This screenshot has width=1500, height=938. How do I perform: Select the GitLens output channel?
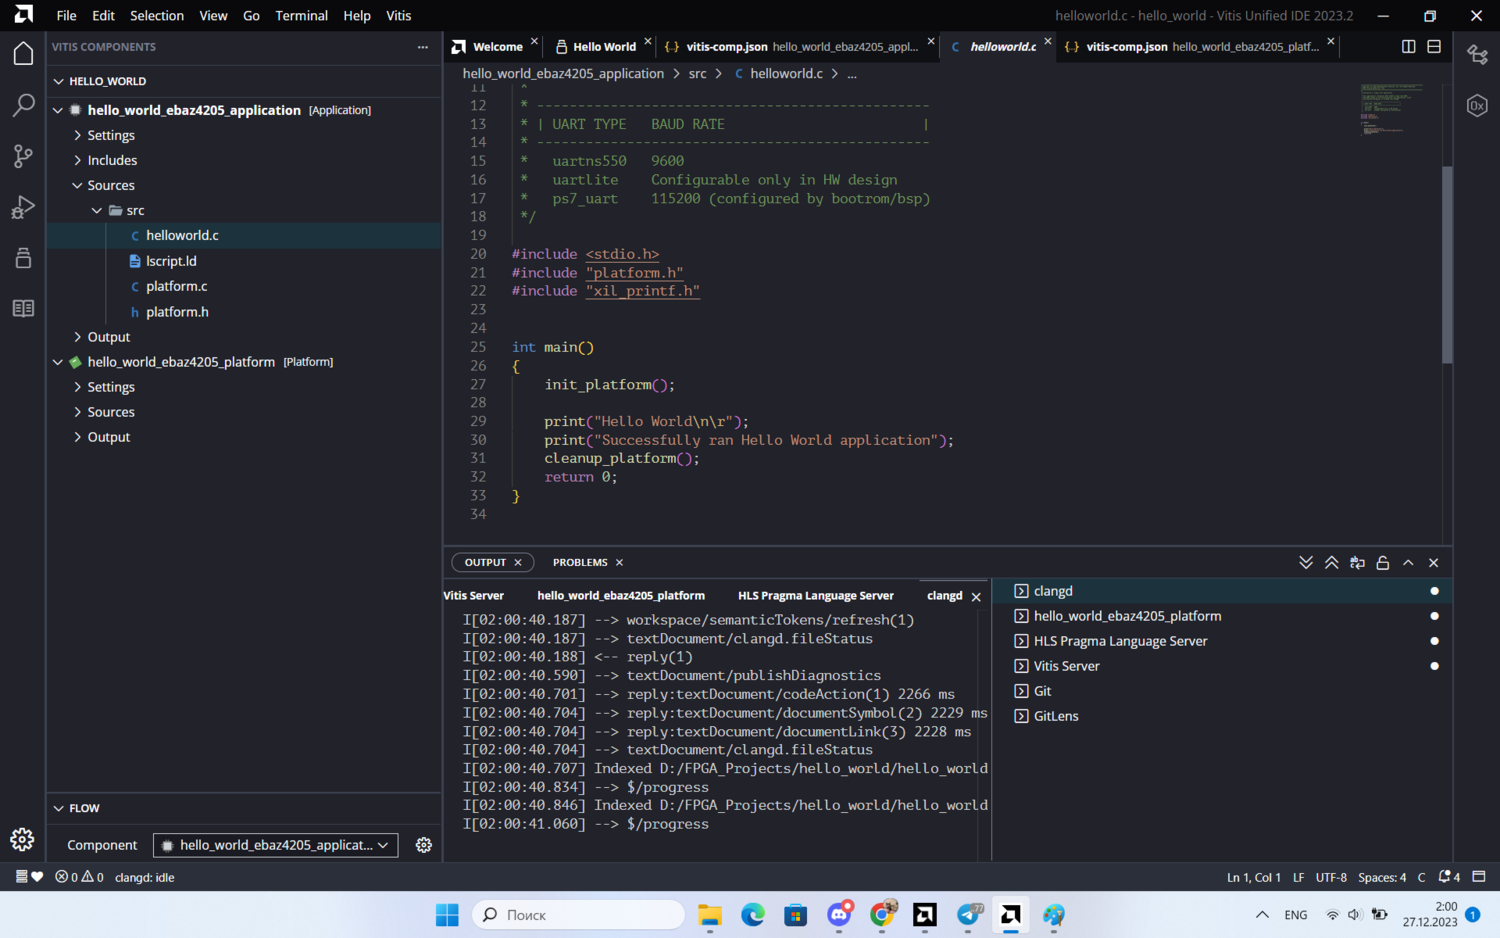(x=1056, y=716)
